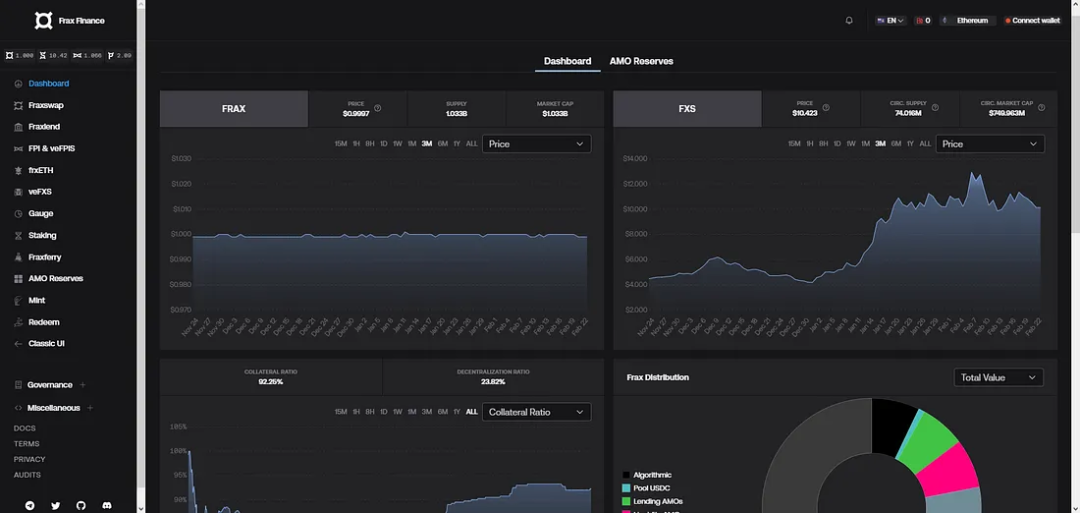Select 1H range on Collateral Ratio chart
The width and height of the screenshot is (1080, 513).
point(356,412)
